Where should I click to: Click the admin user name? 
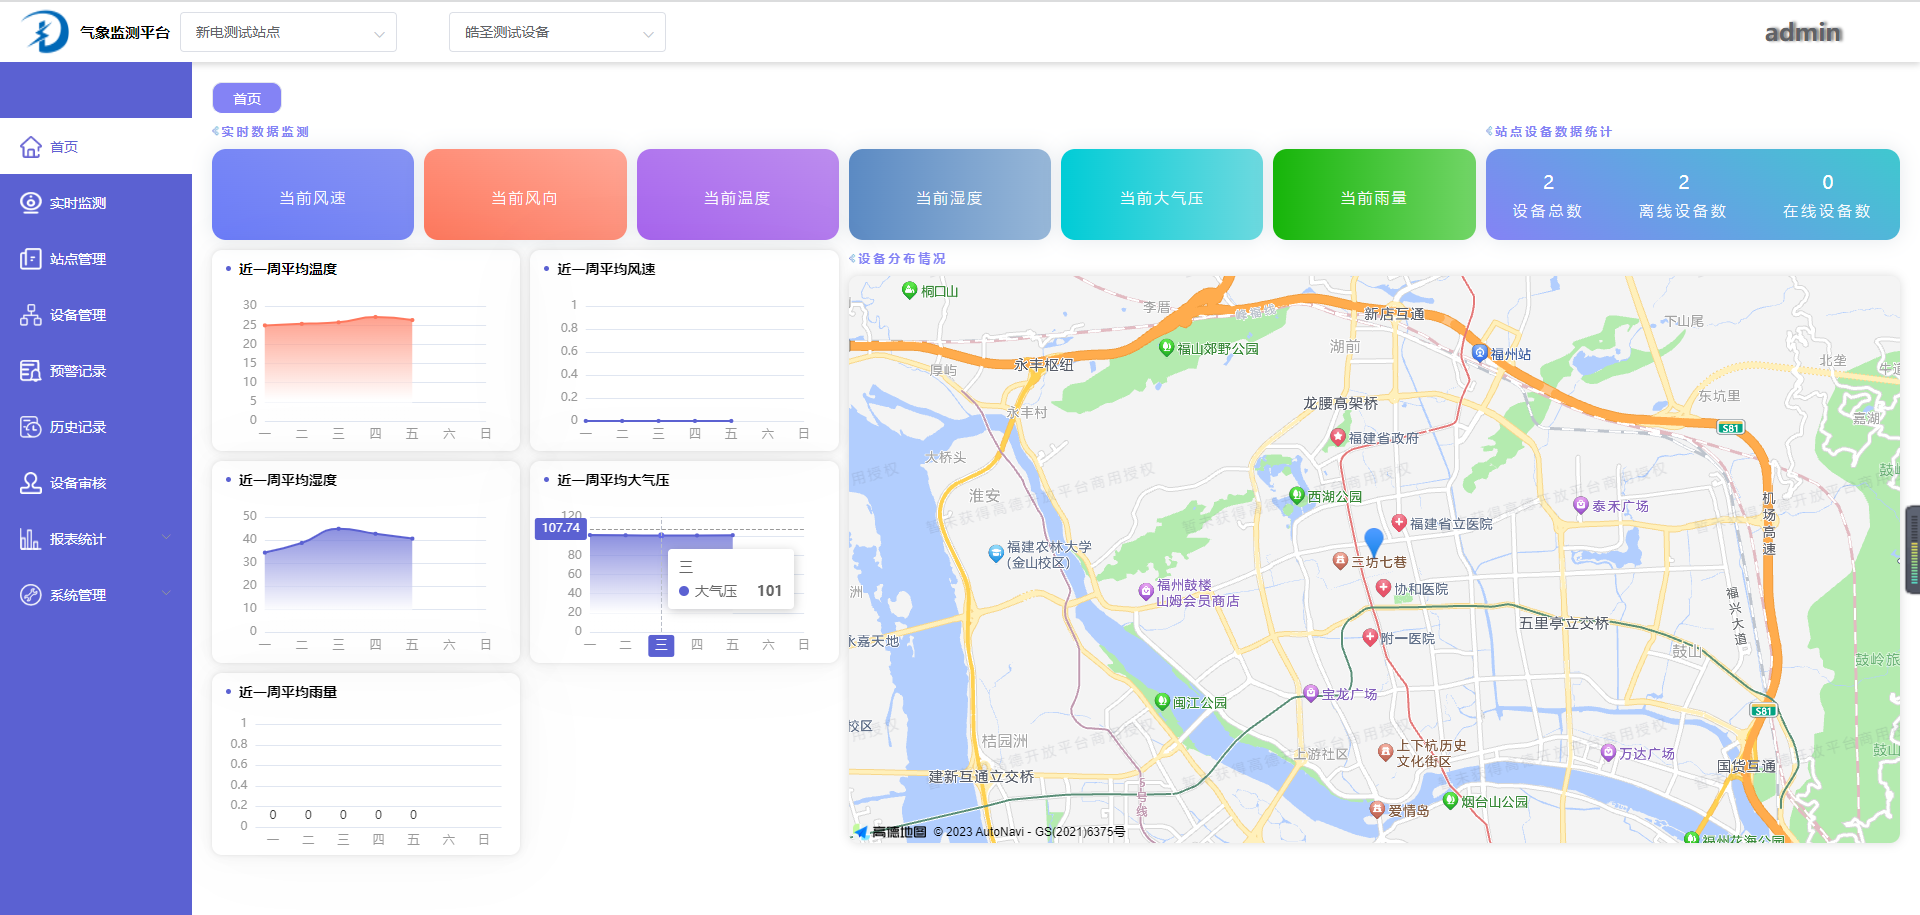click(1803, 32)
